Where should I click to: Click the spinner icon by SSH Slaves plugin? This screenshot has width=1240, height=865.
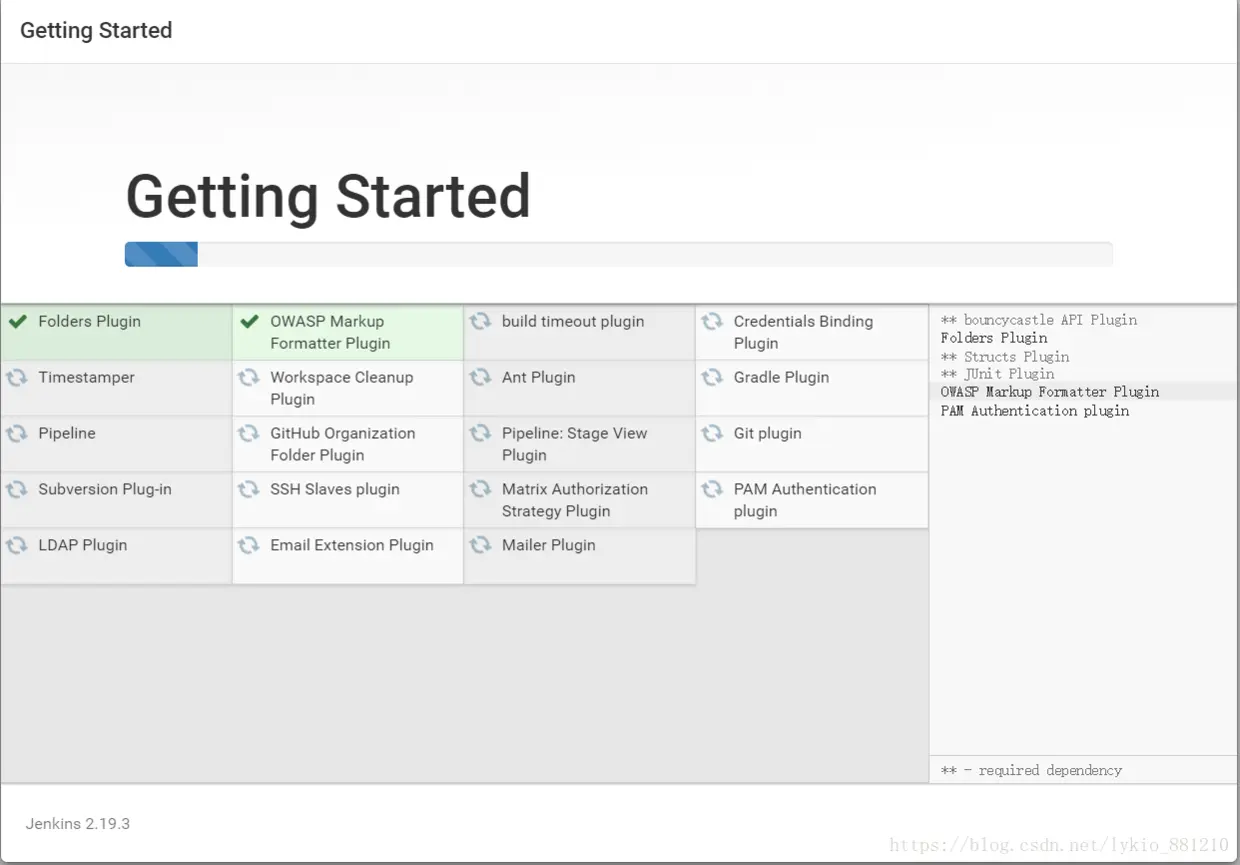[x=249, y=489]
